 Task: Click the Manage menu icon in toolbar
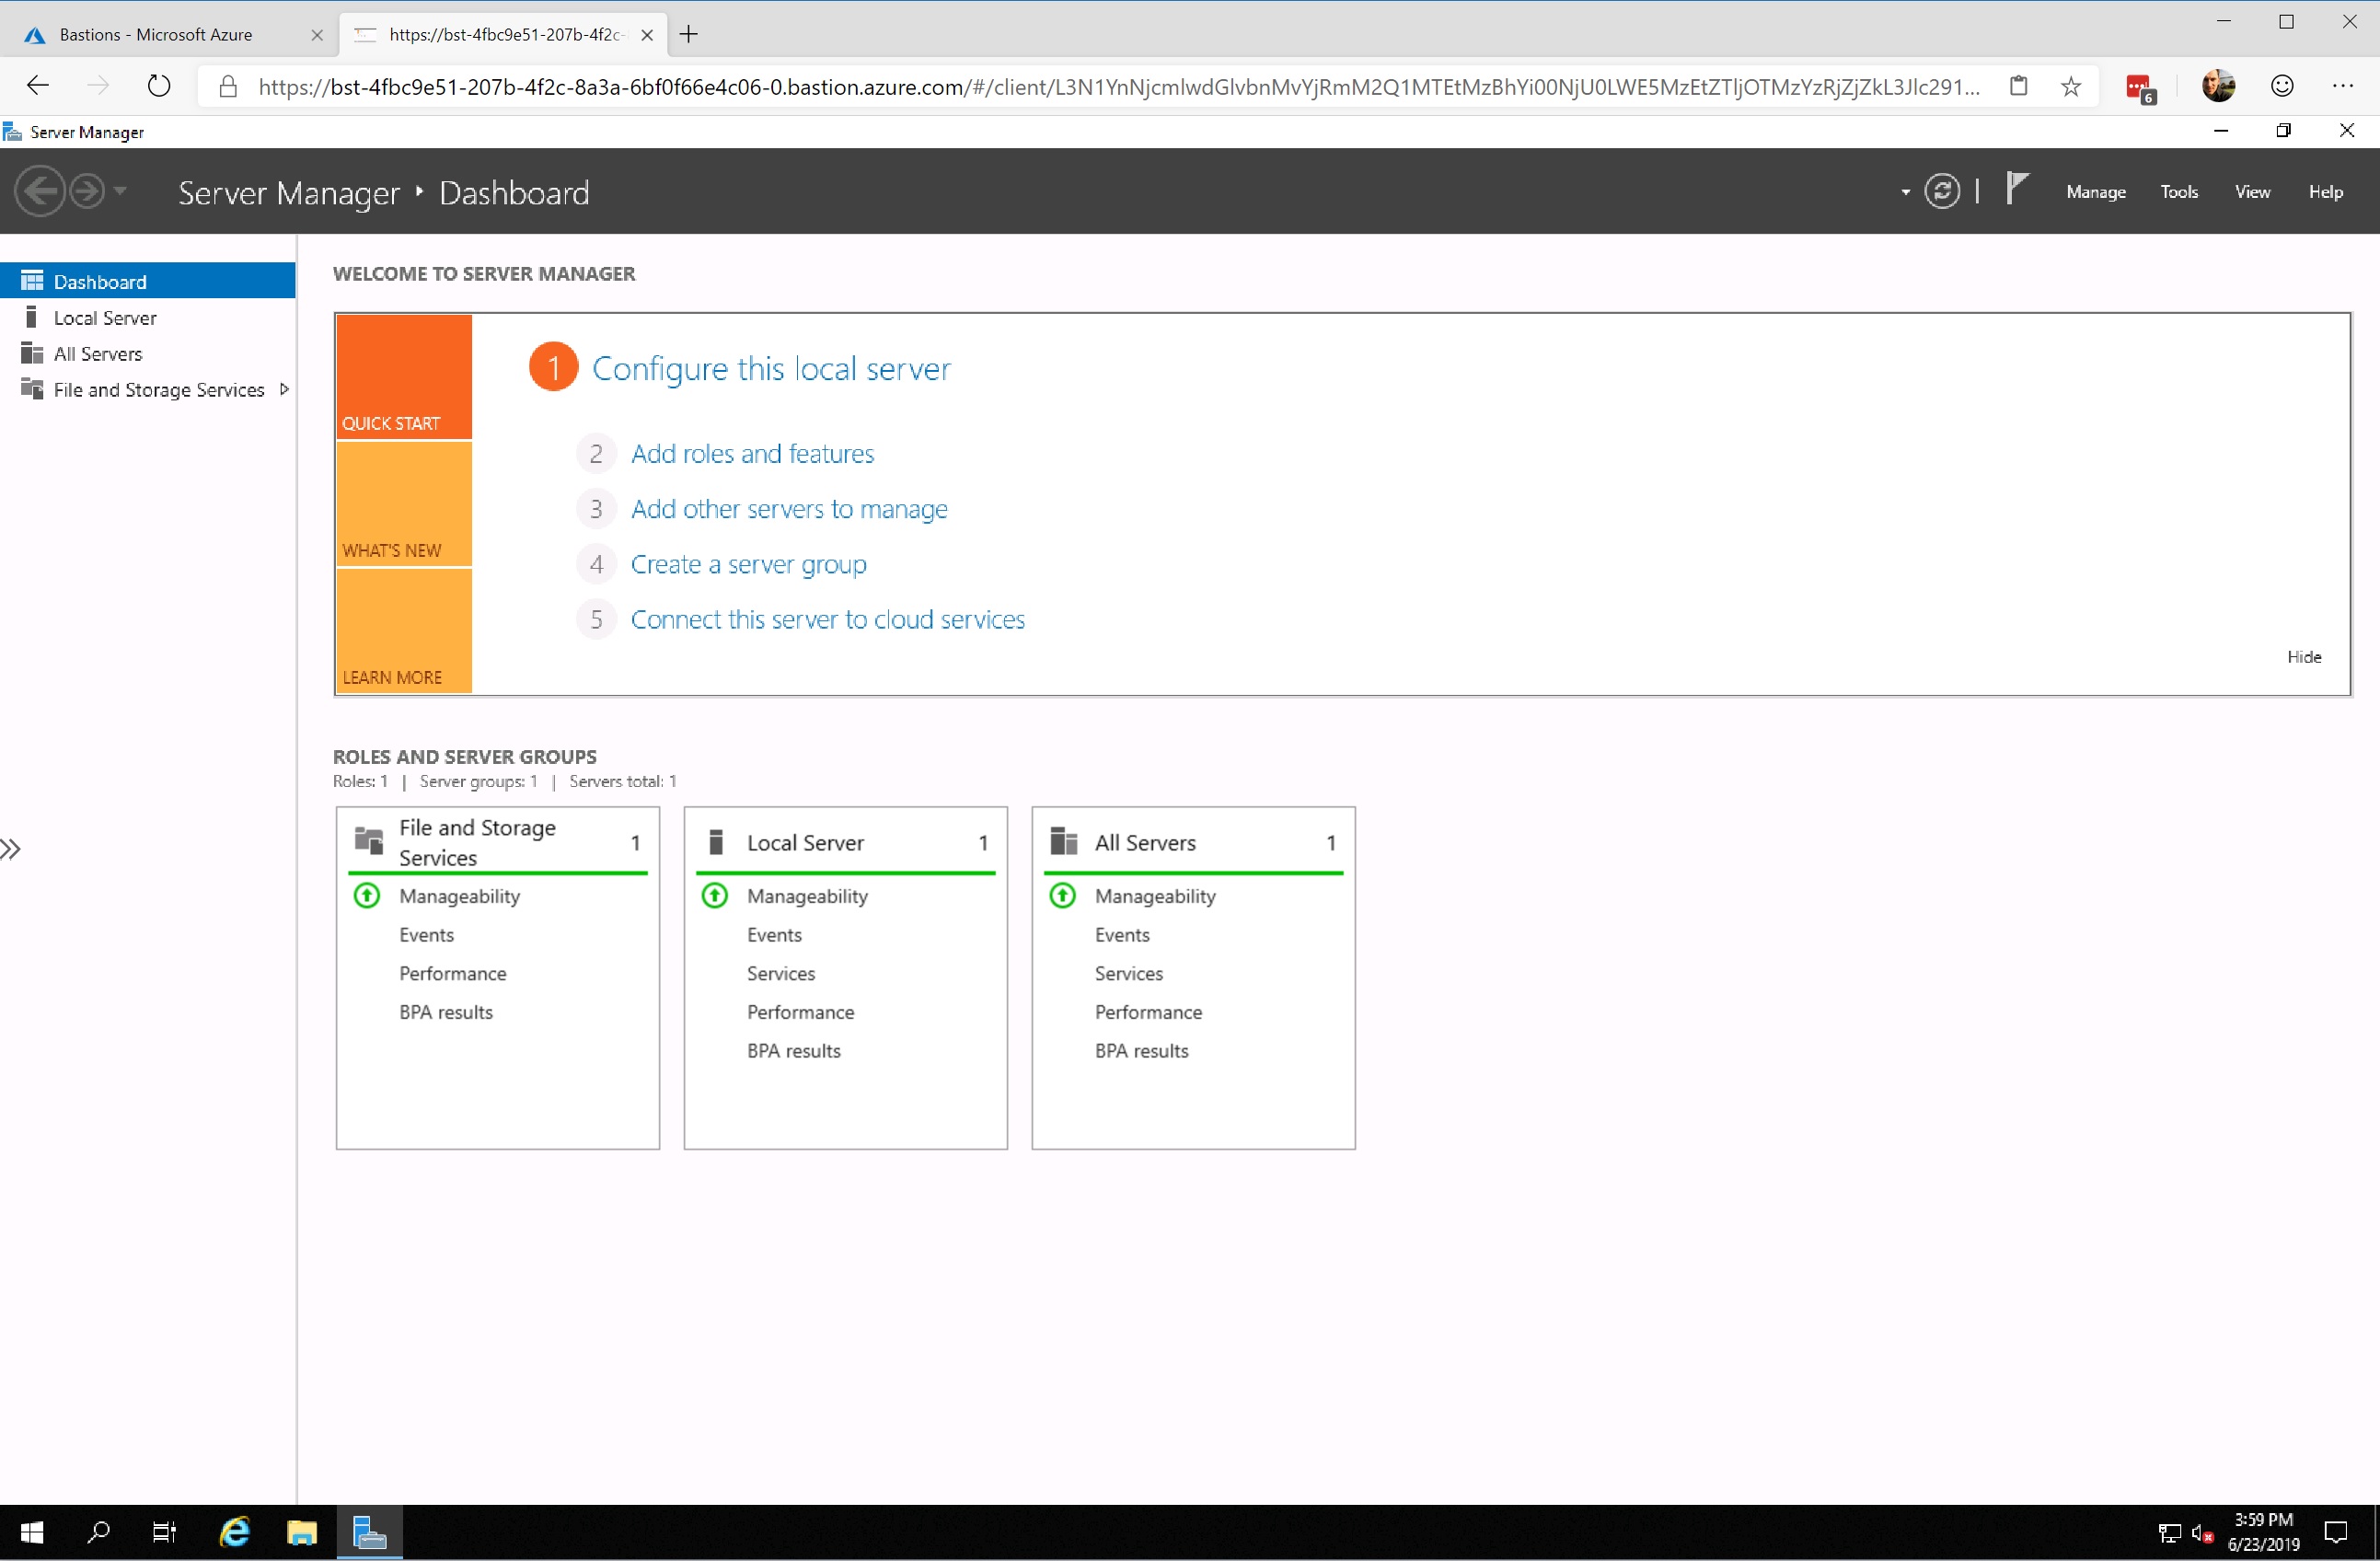2096,191
